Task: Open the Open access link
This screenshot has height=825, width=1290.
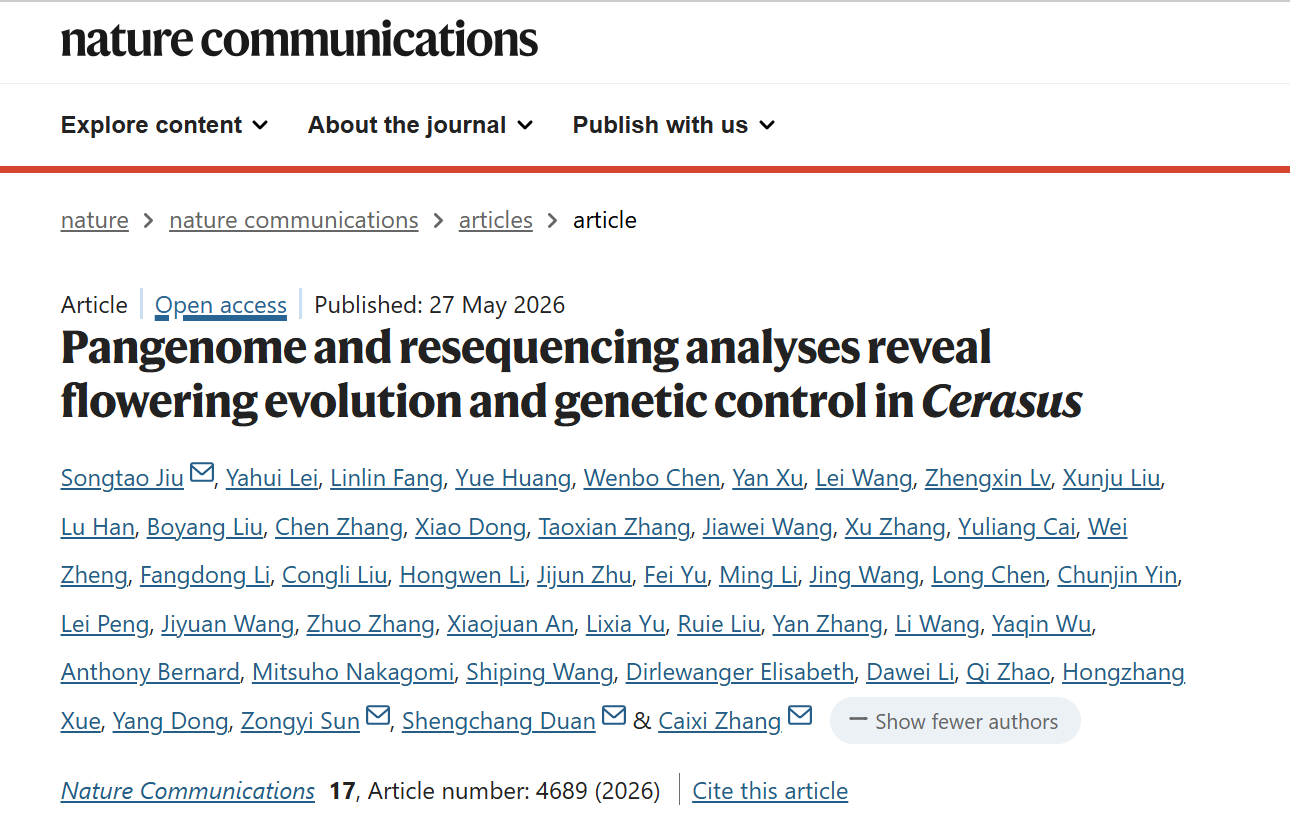Action: 221,305
